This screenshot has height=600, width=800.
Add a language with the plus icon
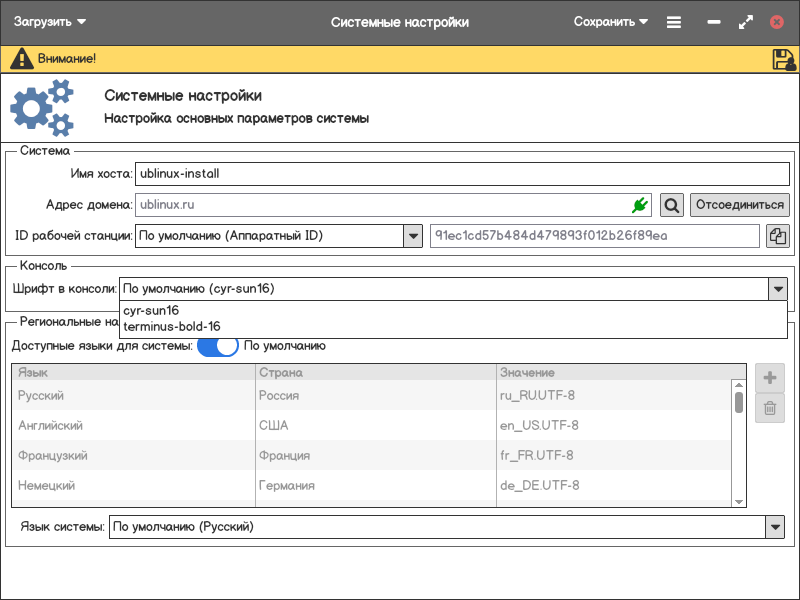(x=770, y=378)
